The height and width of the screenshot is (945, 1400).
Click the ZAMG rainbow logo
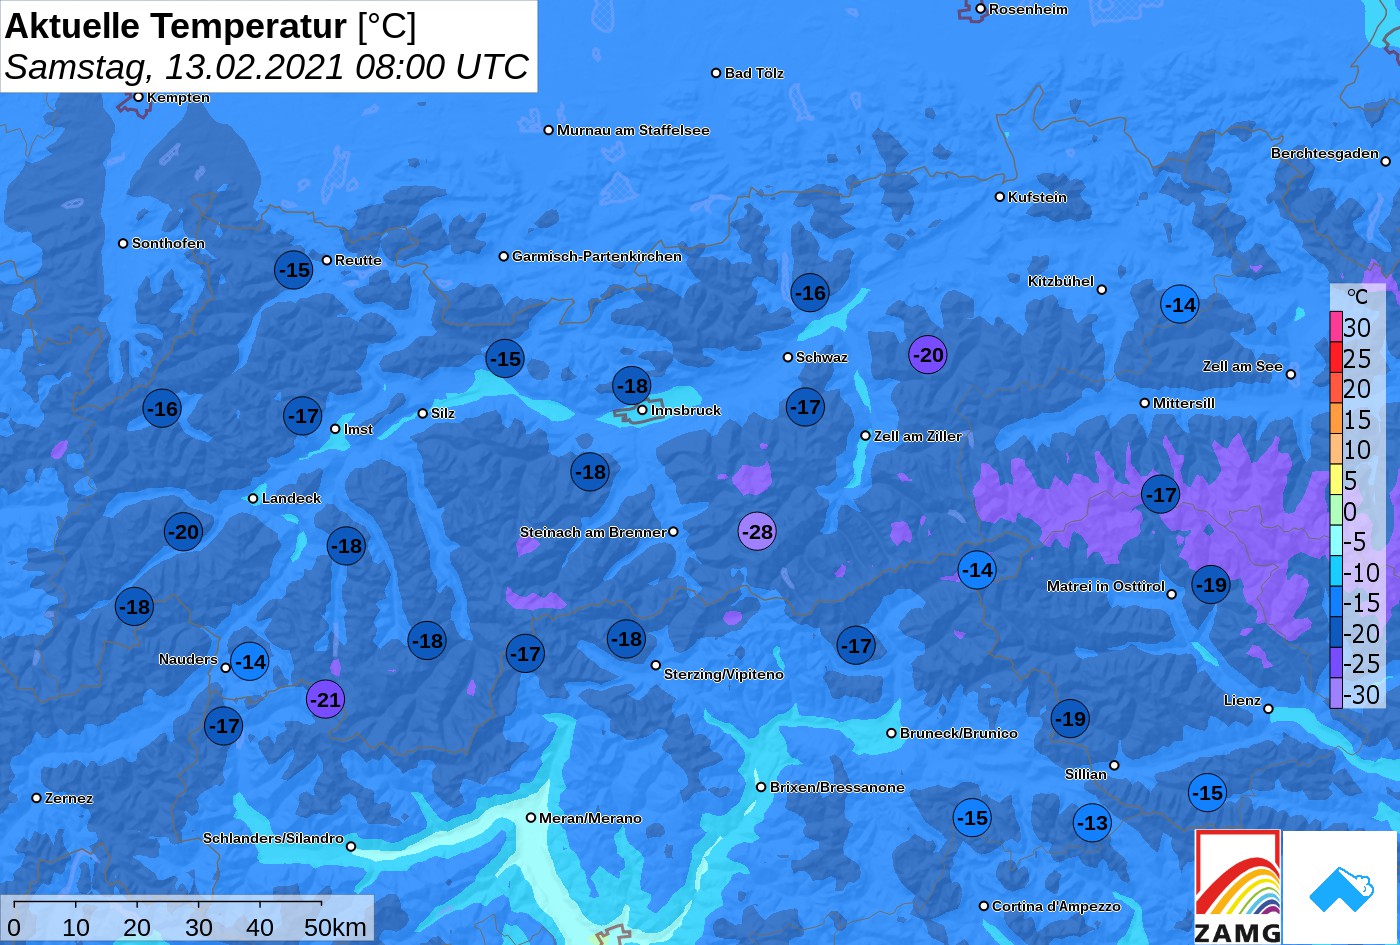tap(1238, 887)
